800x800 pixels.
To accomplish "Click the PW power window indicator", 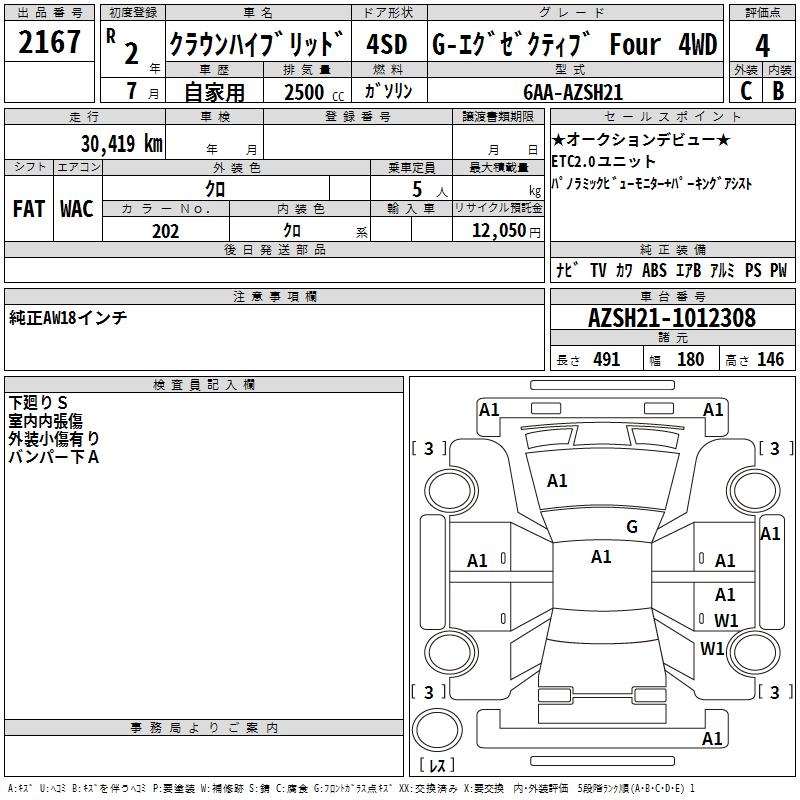I will point(778,271).
